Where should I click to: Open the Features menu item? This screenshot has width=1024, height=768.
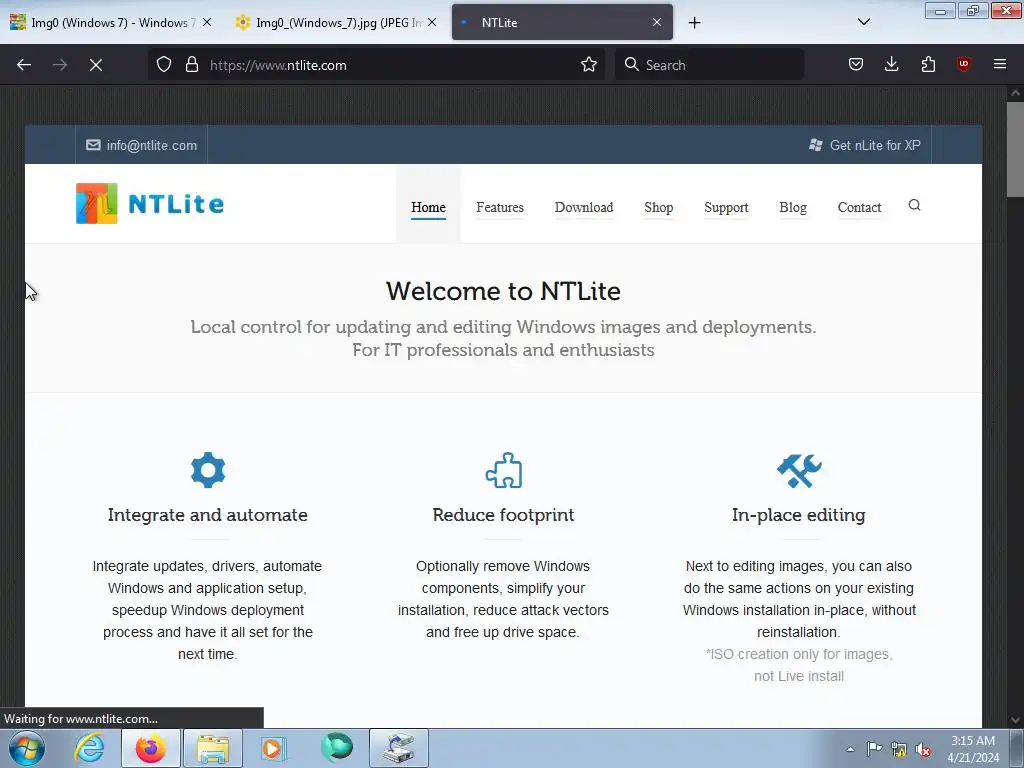(x=500, y=207)
